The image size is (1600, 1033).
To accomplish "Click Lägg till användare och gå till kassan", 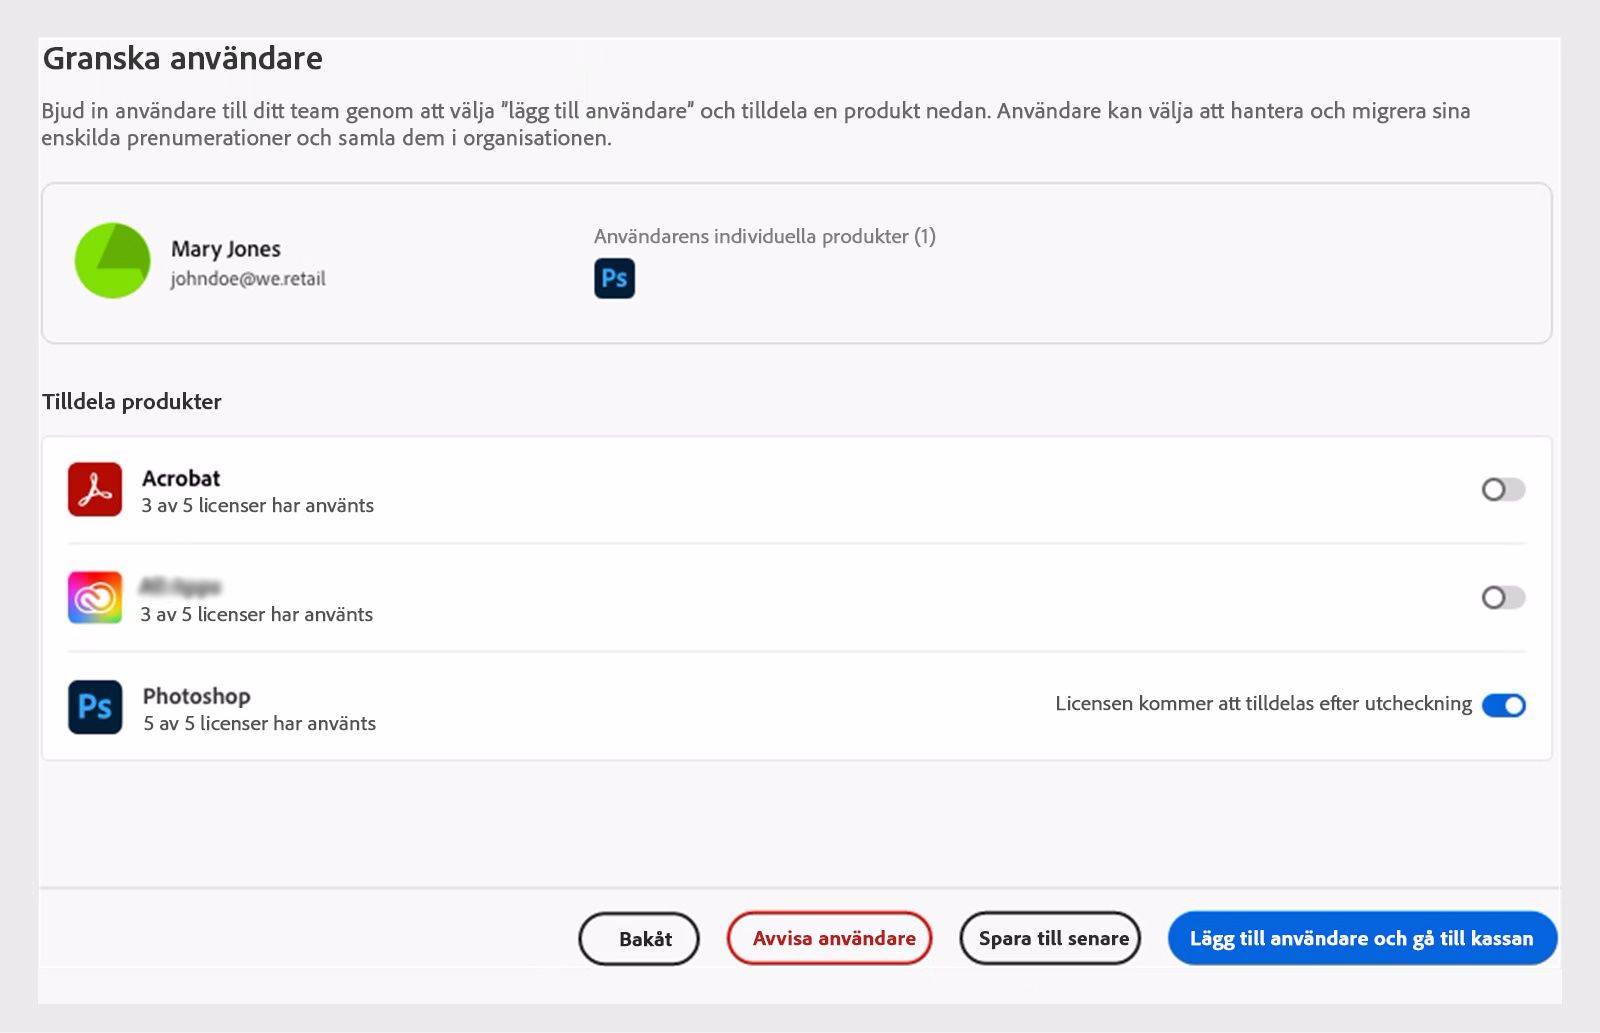I will click(x=1362, y=938).
